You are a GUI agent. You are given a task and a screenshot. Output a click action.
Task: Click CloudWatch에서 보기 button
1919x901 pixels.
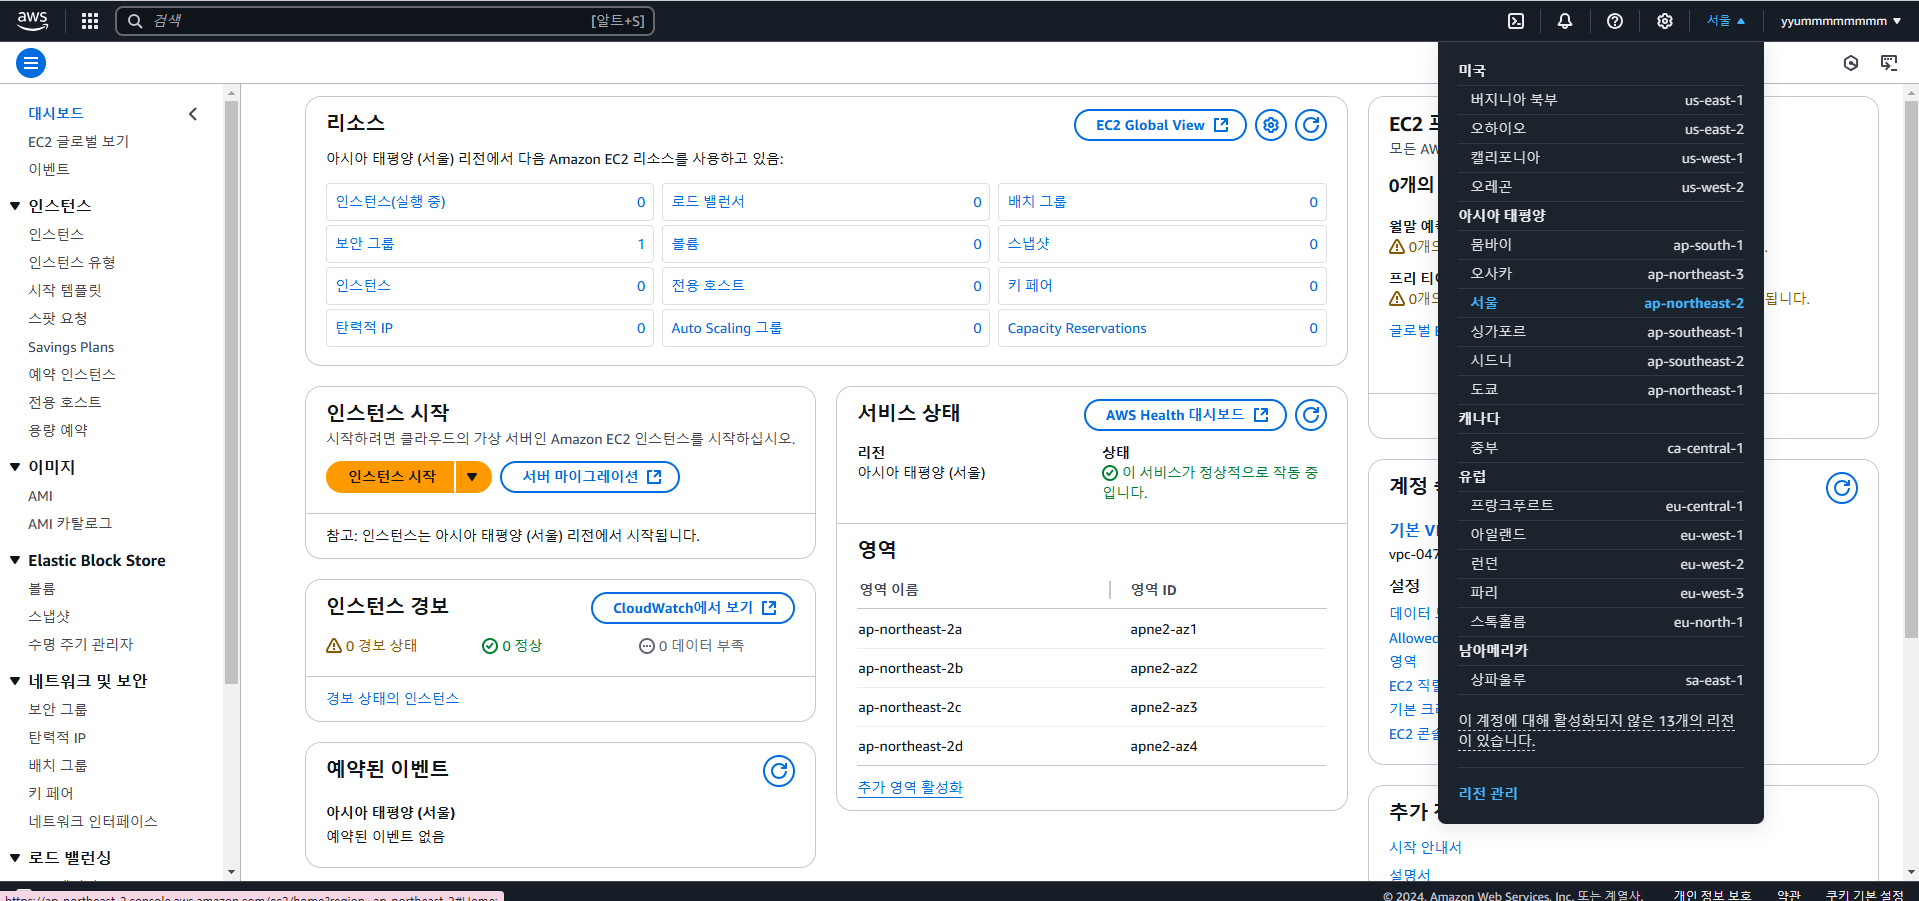click(x=693, y=608)
